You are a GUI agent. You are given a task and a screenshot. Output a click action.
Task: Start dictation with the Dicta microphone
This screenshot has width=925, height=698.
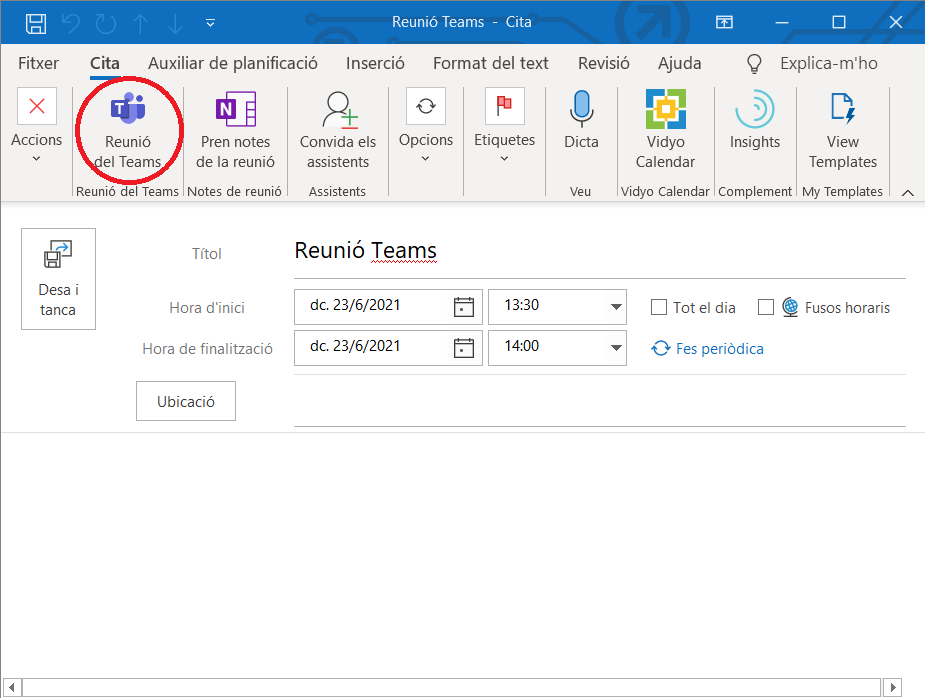[581, 110]
